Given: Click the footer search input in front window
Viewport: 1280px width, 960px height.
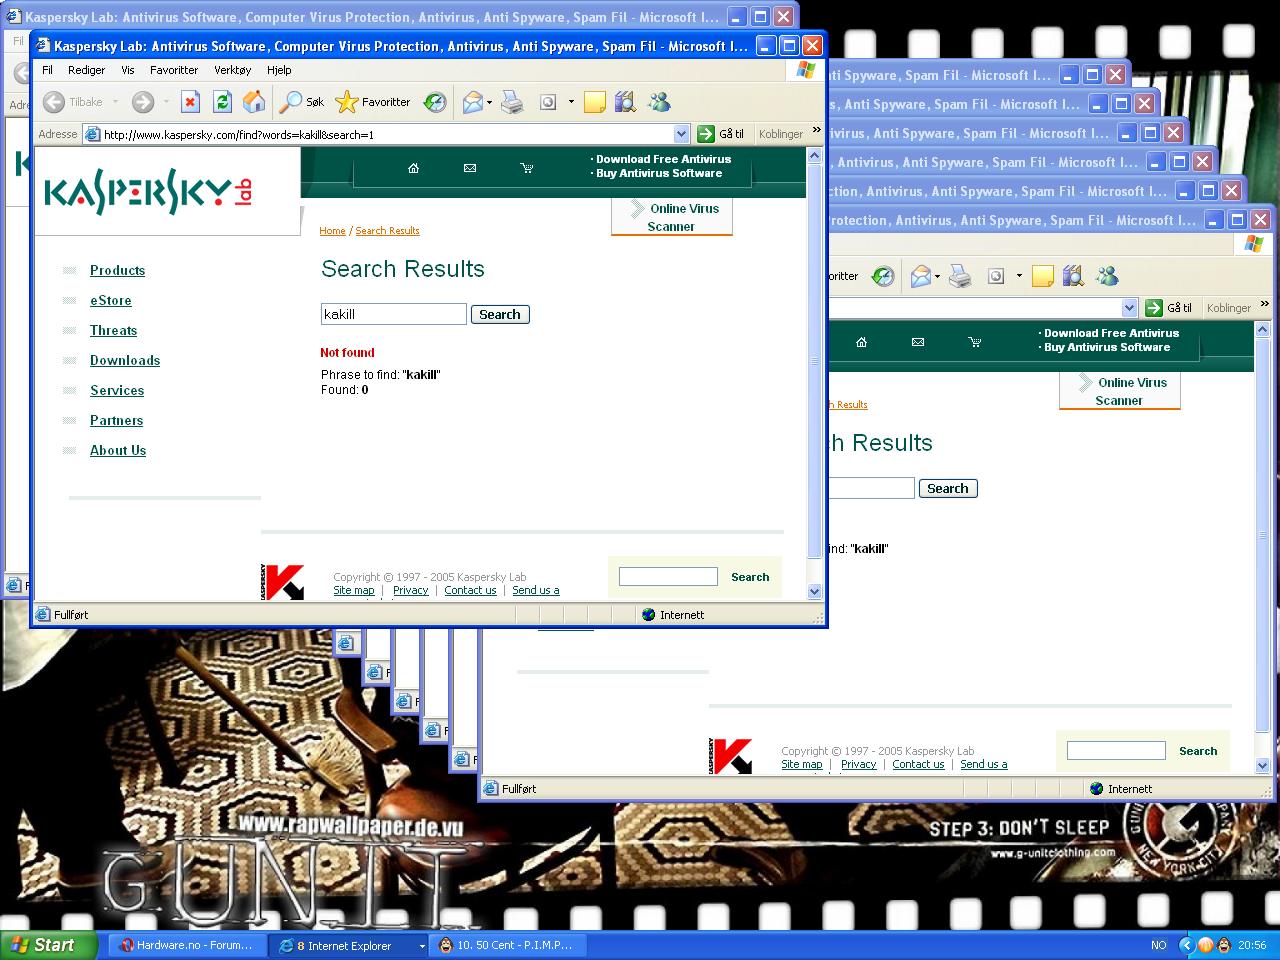Looking at the screenshot, I should (x=668, y=576).
